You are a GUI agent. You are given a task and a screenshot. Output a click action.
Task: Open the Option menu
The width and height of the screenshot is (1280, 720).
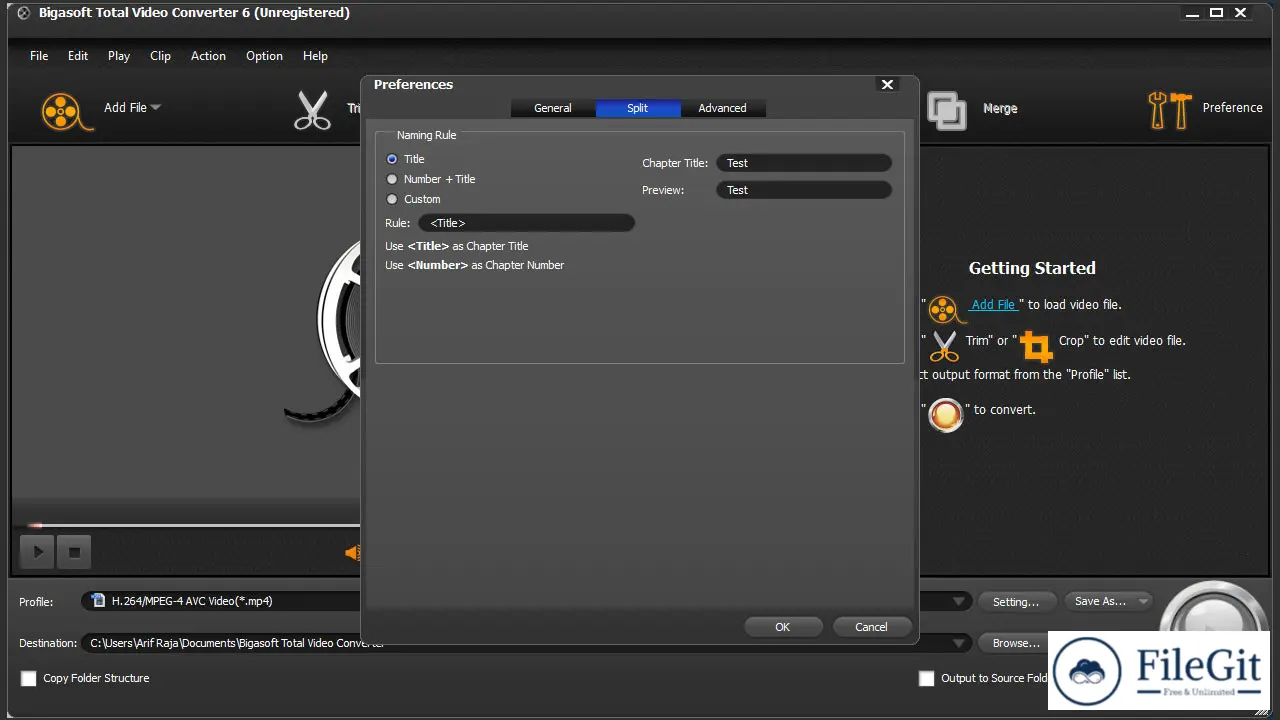click(264, 56)
